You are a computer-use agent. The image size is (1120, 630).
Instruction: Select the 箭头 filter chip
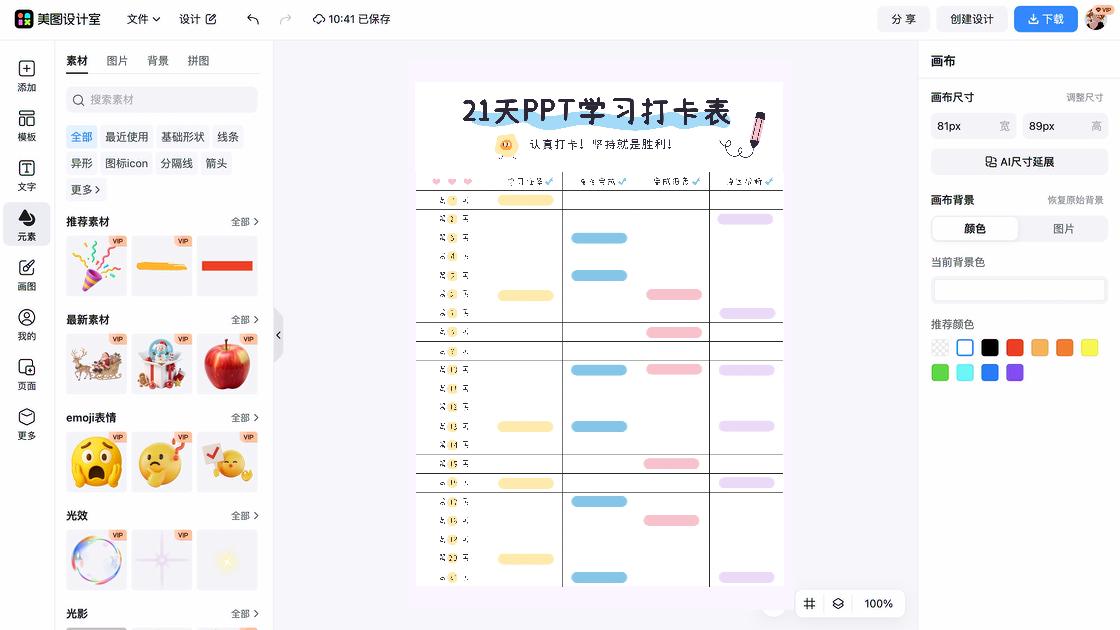[x=216, y=164]
